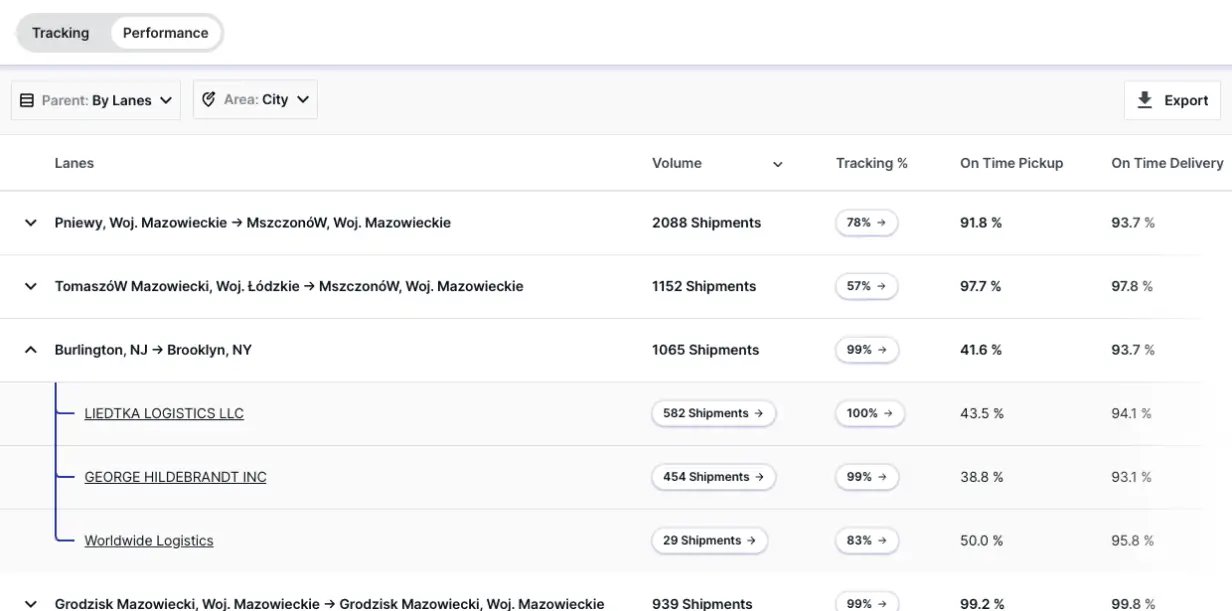
Task: Expand the Pniewy to Mszczonów lane row
Action: coord(30,223)
